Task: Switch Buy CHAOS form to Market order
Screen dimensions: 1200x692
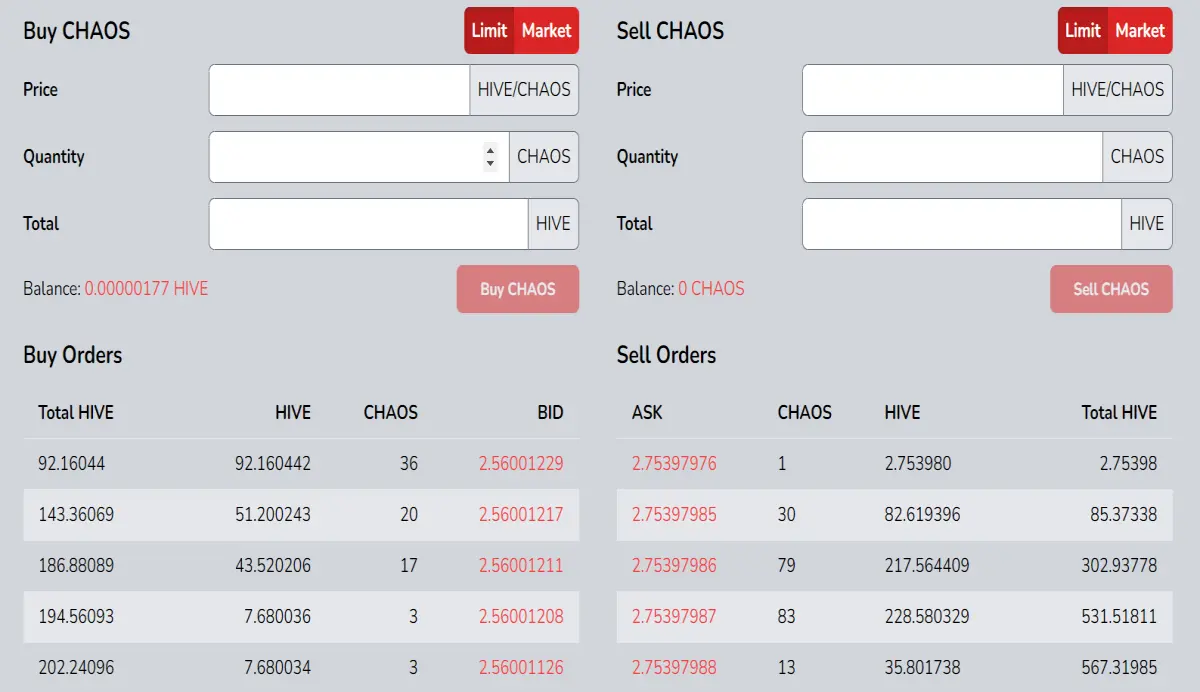Action: point(547,31)
